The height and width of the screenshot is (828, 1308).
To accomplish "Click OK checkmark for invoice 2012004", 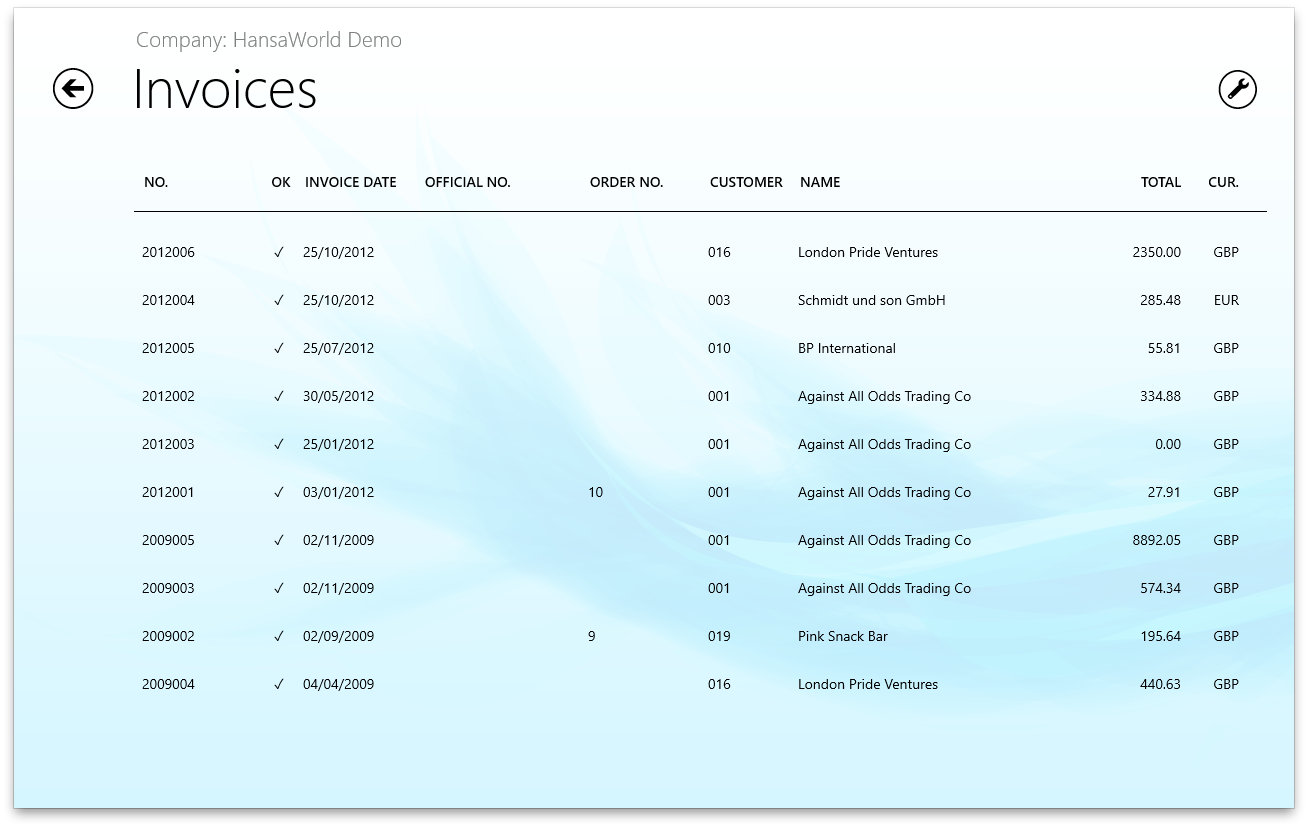I will coord(279,301).
